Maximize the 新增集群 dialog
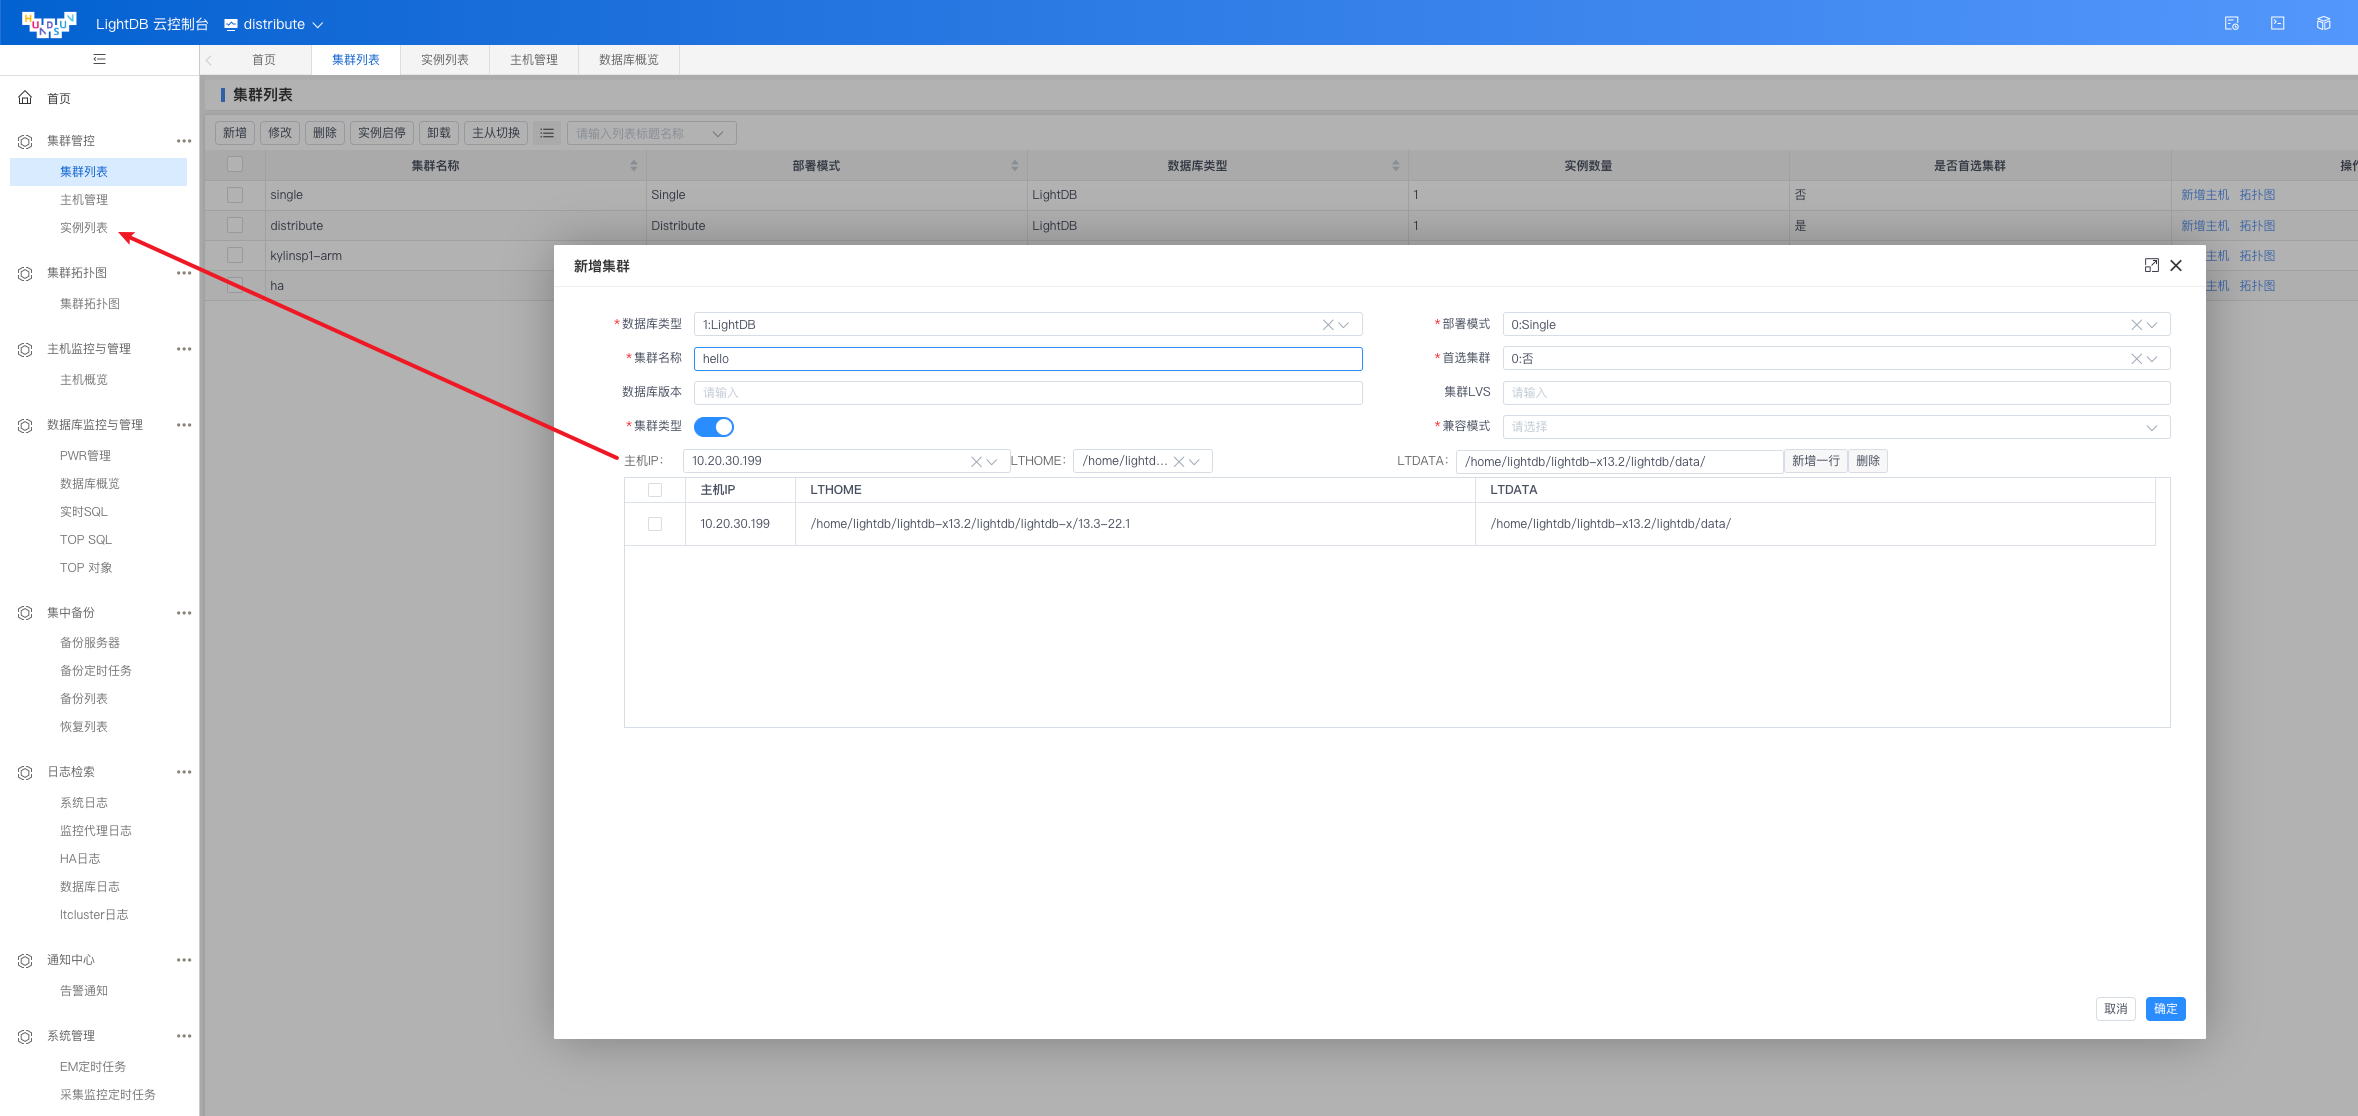This screenshot has width=2358, height=1116. 2152,265
